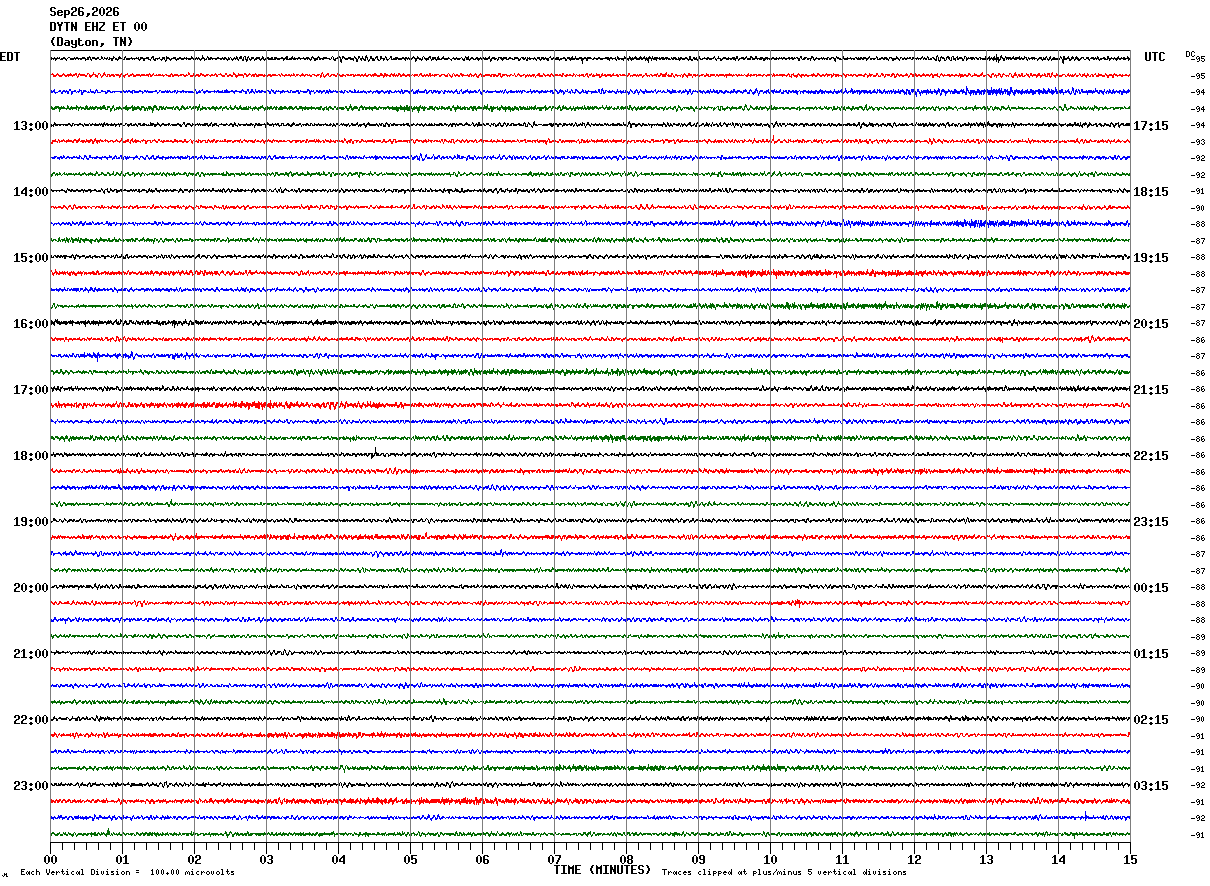Click the TIME (MINUTES) axis title

click(x=602, y=870)
